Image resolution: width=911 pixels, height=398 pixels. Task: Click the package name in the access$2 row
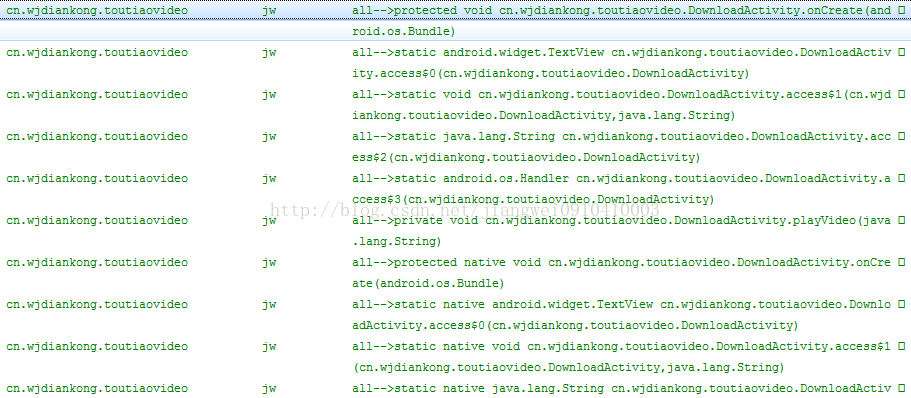click(97, 137)
